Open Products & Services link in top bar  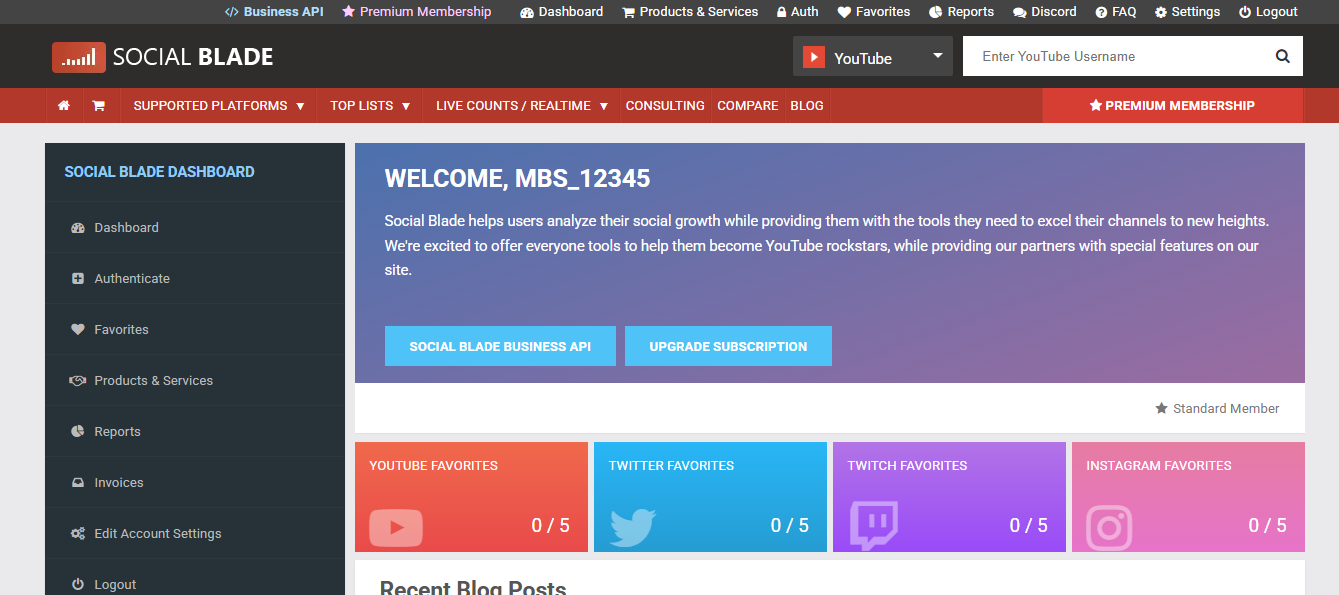[x=690, y=12]
